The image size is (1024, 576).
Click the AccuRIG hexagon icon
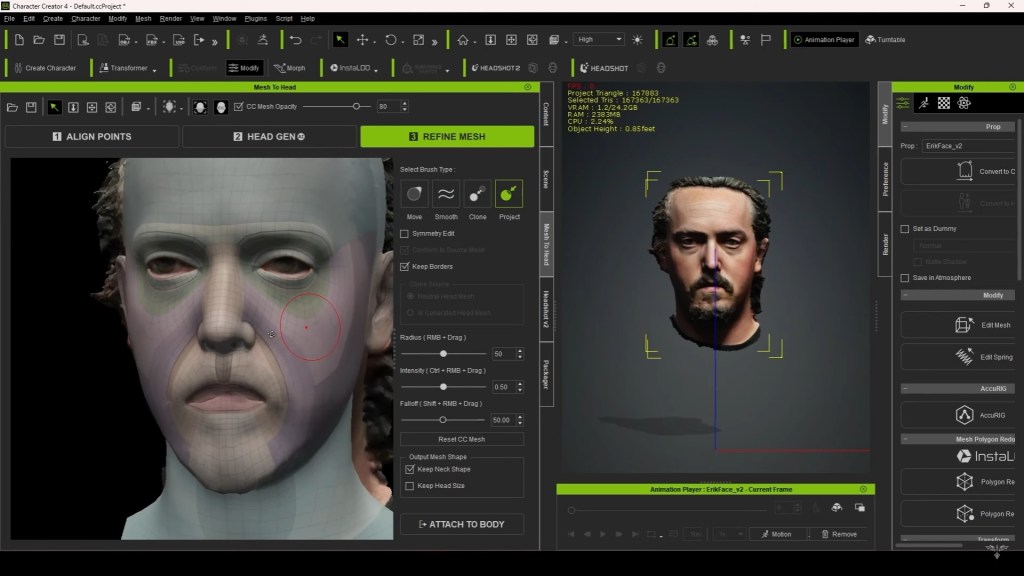click(x=965, y=415)
